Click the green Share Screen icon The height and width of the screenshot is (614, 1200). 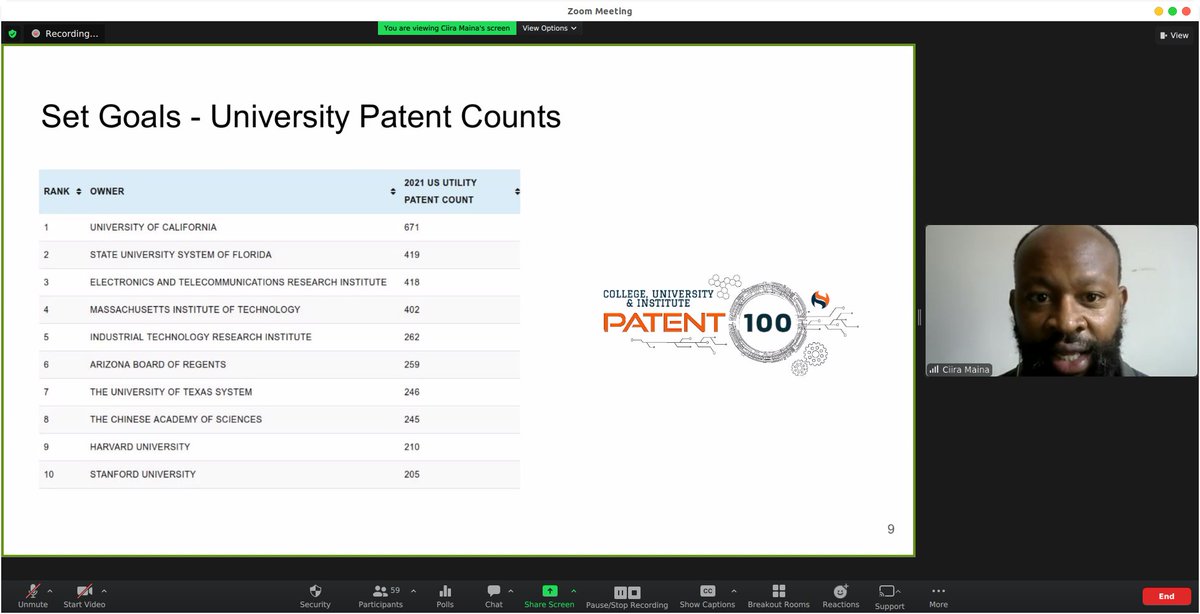coord(549,591)
